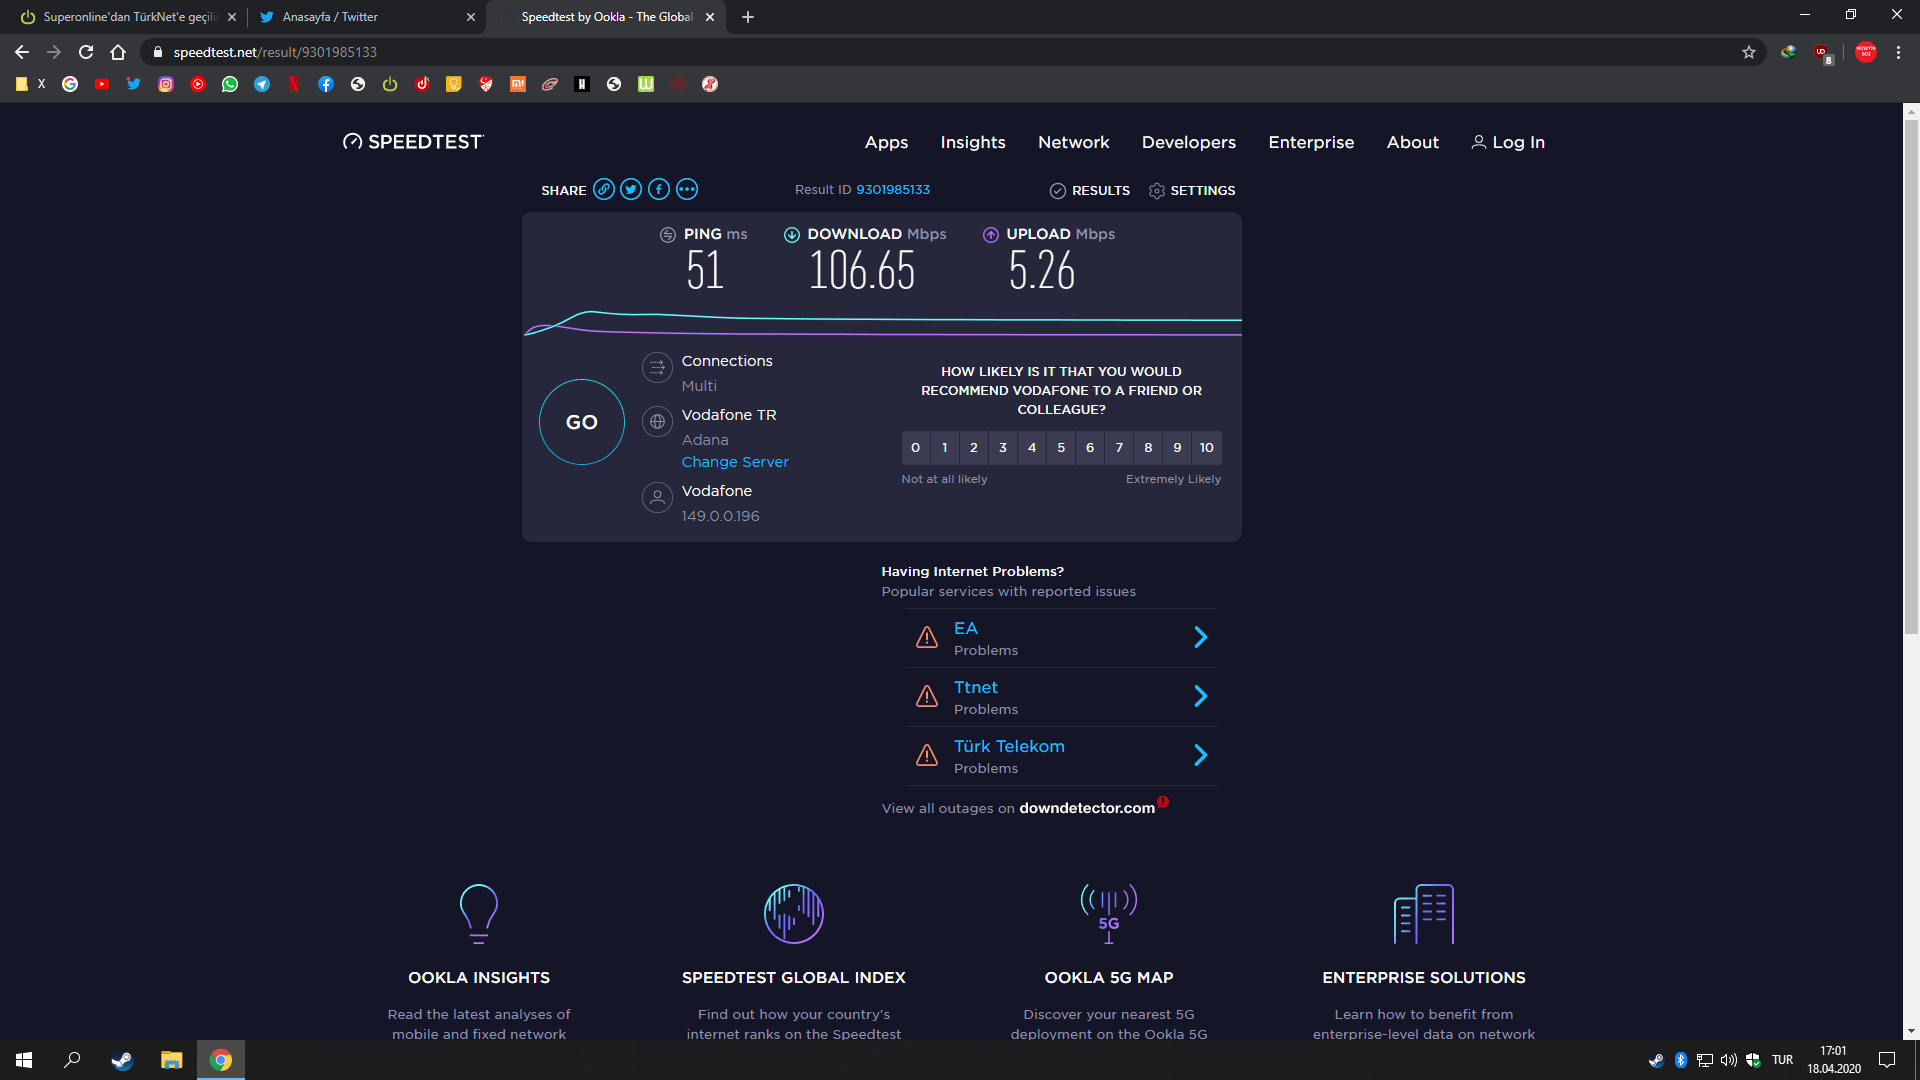Expand Ttnet problems chevron

point(1201,697)
